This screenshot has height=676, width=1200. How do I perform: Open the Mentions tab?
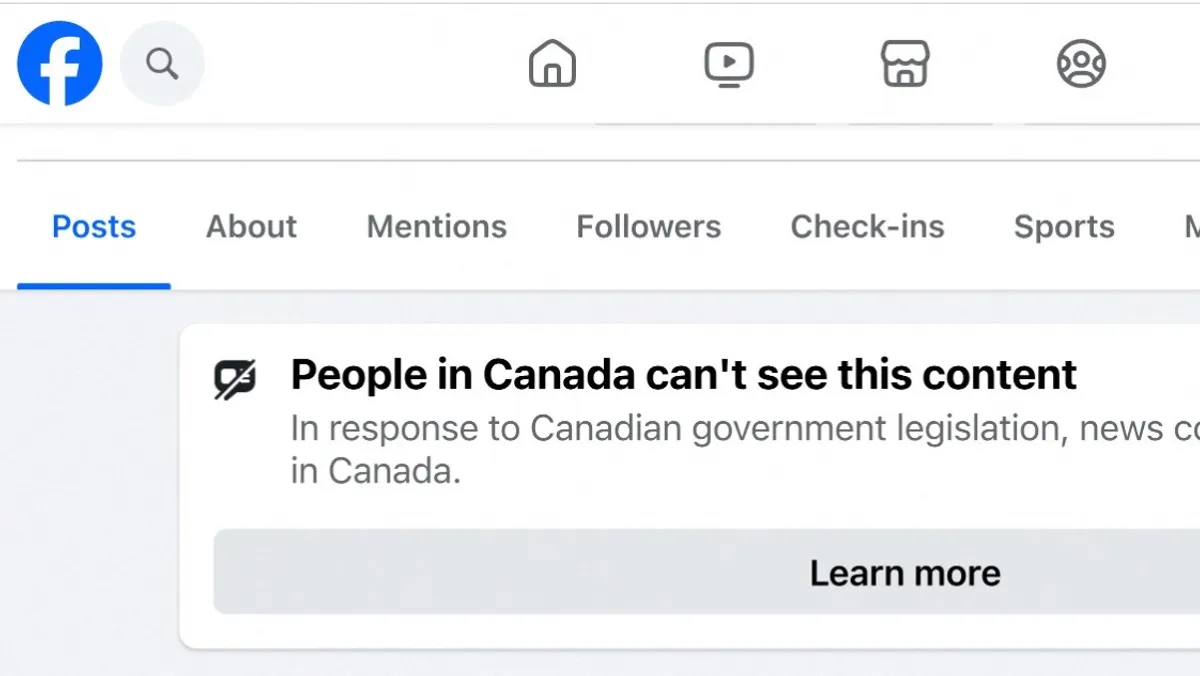[437, 227]
